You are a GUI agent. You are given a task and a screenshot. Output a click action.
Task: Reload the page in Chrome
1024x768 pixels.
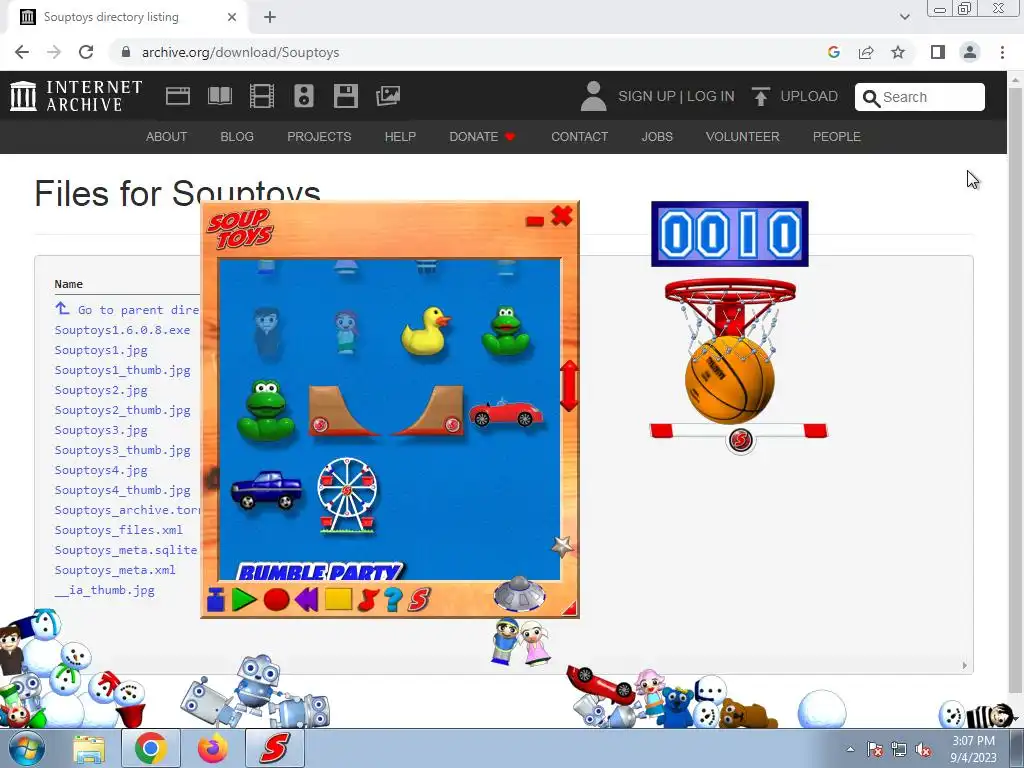pyautogui.click(x=86, y=52)
